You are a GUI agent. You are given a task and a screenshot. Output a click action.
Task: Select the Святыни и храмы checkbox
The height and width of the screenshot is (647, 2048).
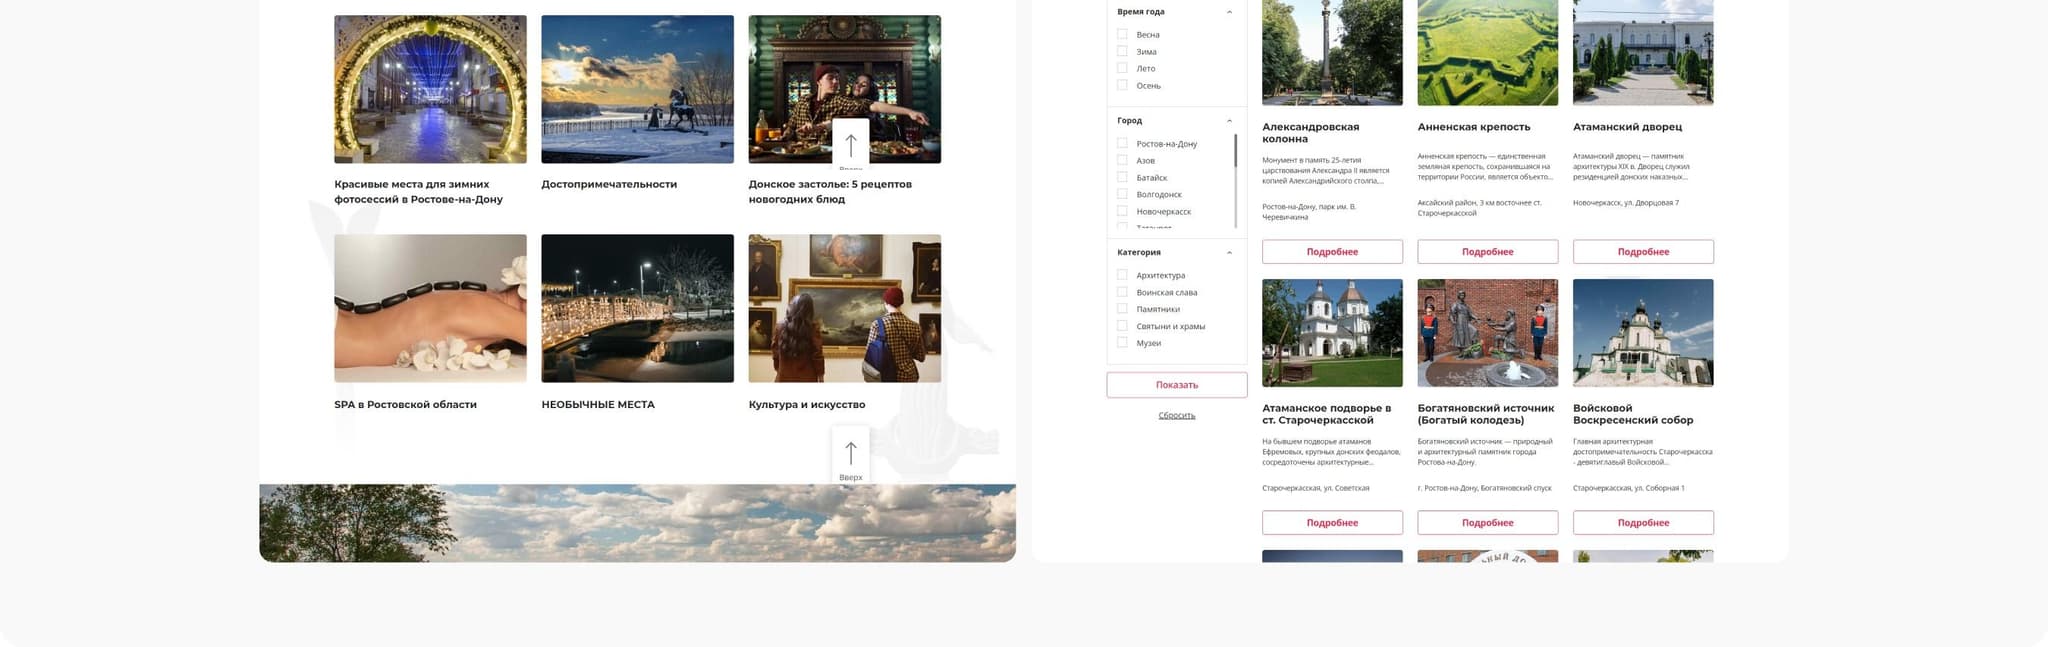(x=1122, y=326)
